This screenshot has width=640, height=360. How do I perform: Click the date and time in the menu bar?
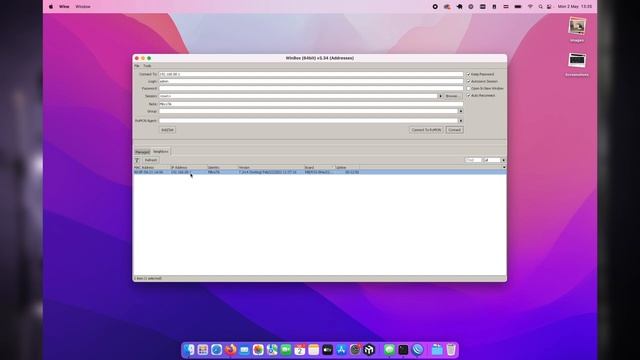[575, 7]
